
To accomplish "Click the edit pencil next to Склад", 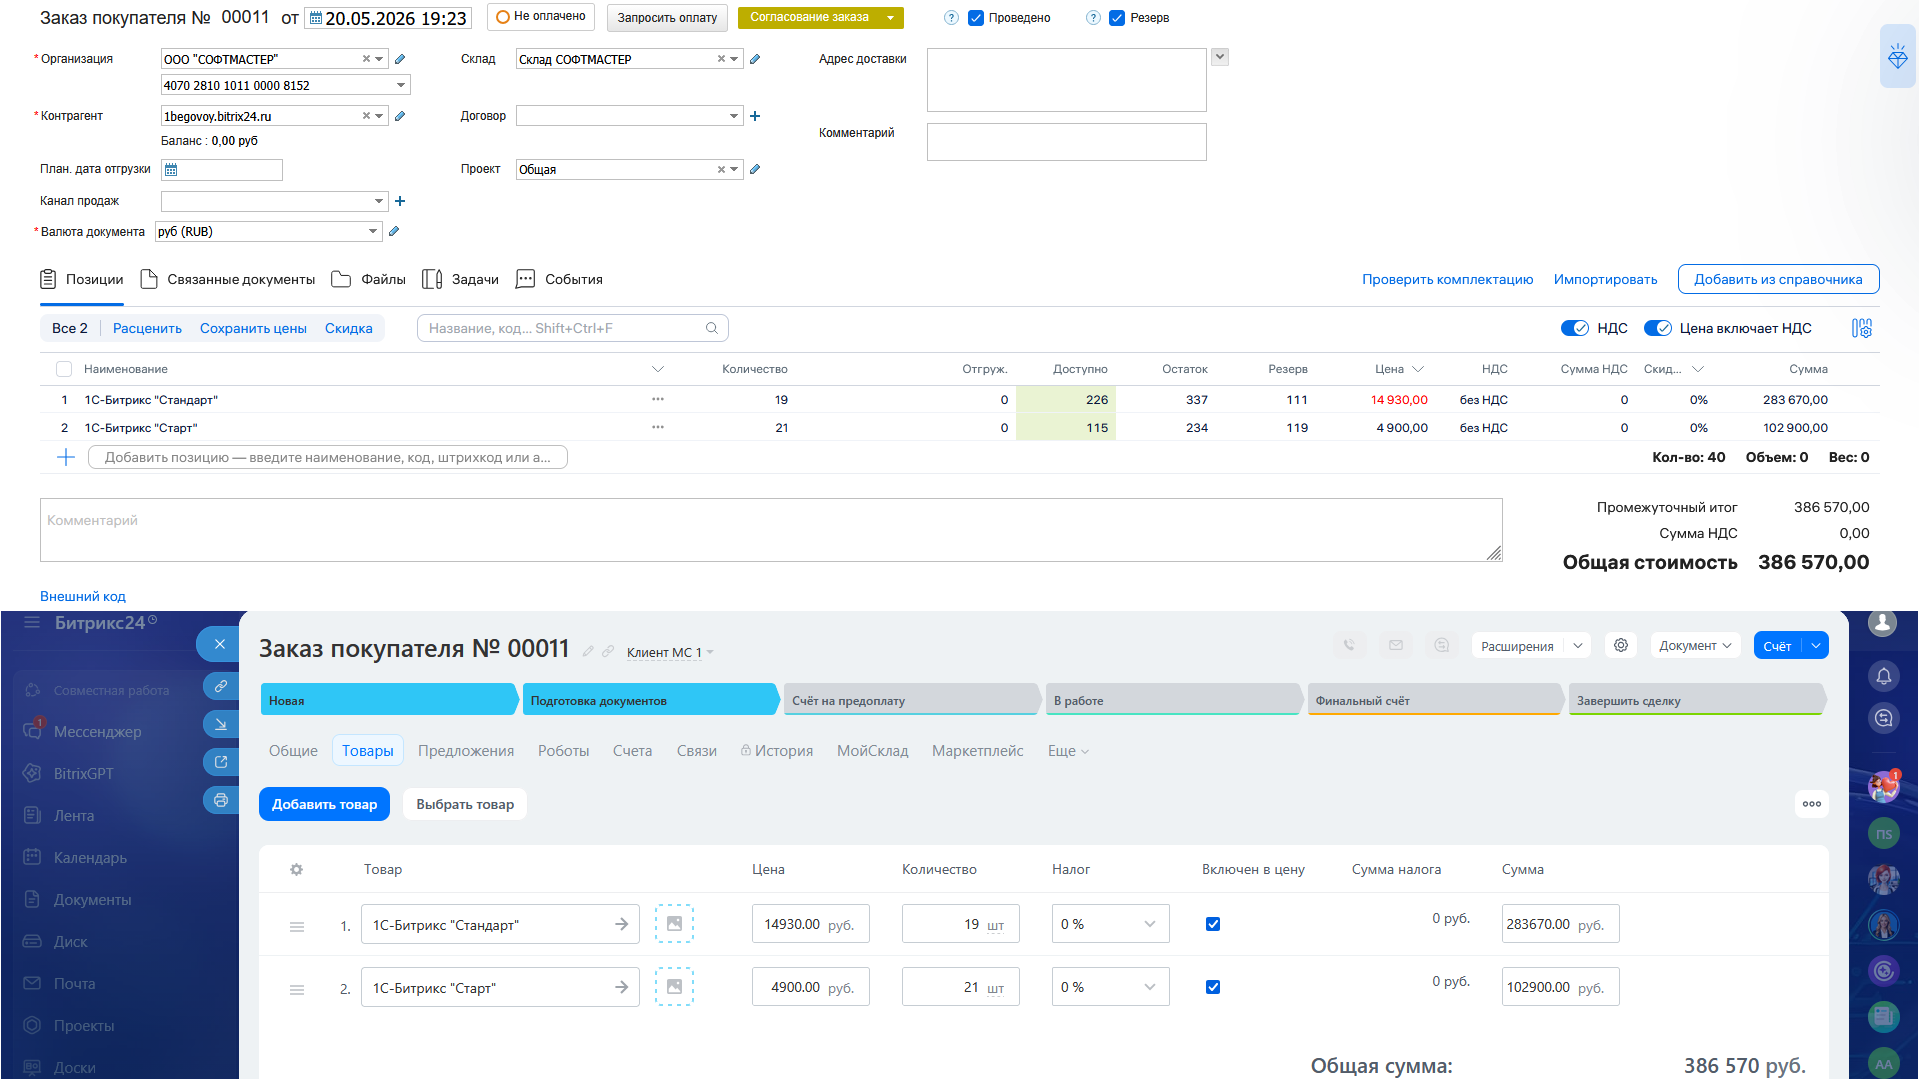I will 755,59.
